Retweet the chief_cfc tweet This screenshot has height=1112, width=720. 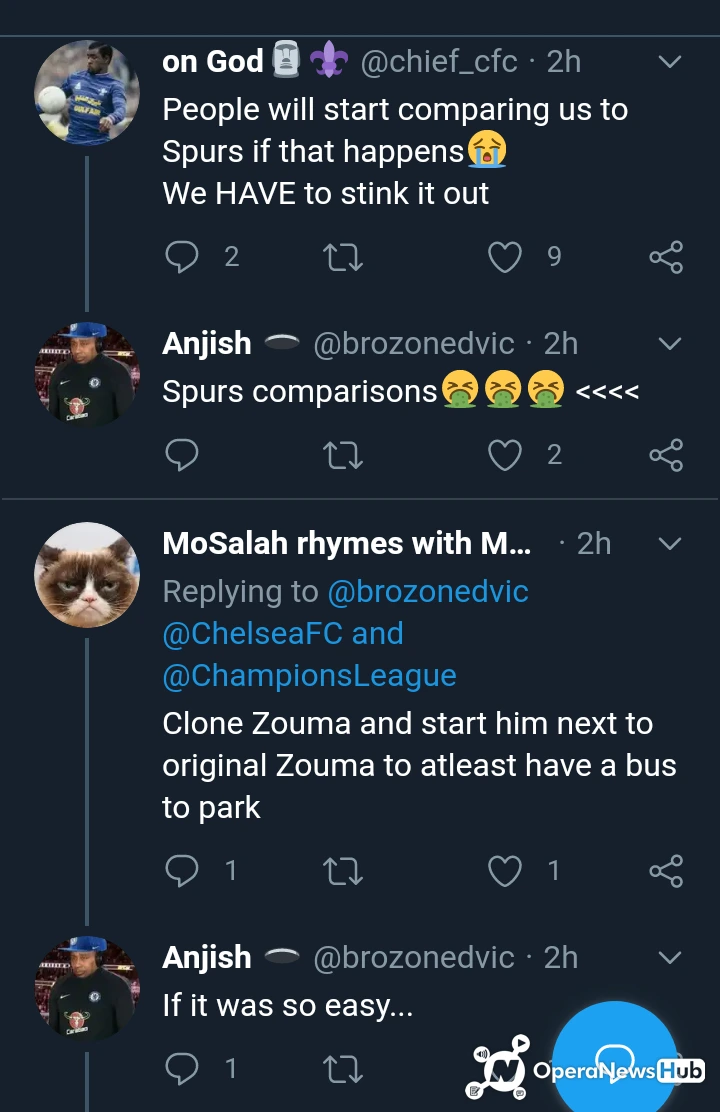344,257
